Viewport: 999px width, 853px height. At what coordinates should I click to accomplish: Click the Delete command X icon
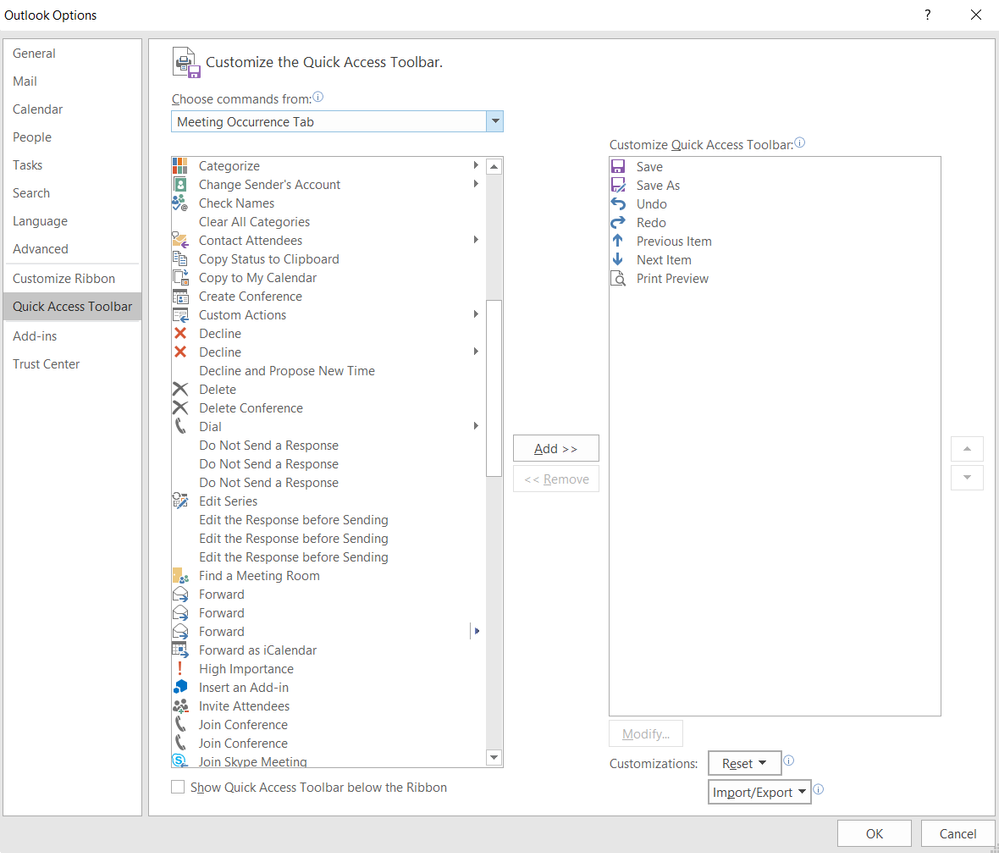(180, 389)
